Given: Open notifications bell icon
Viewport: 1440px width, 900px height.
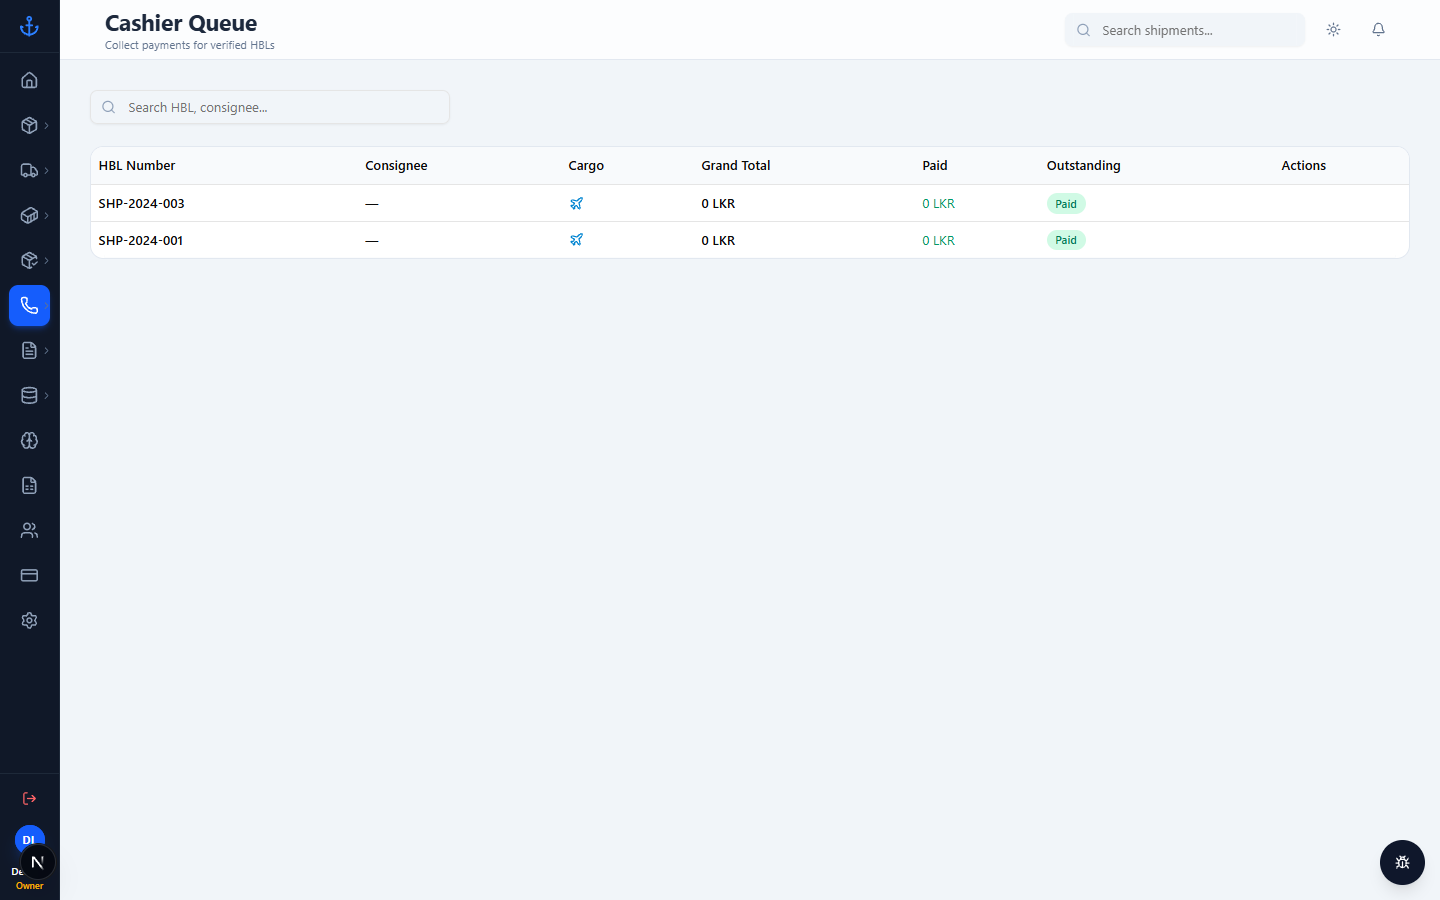Looking at the screenshot, I should pos(1378,30).
